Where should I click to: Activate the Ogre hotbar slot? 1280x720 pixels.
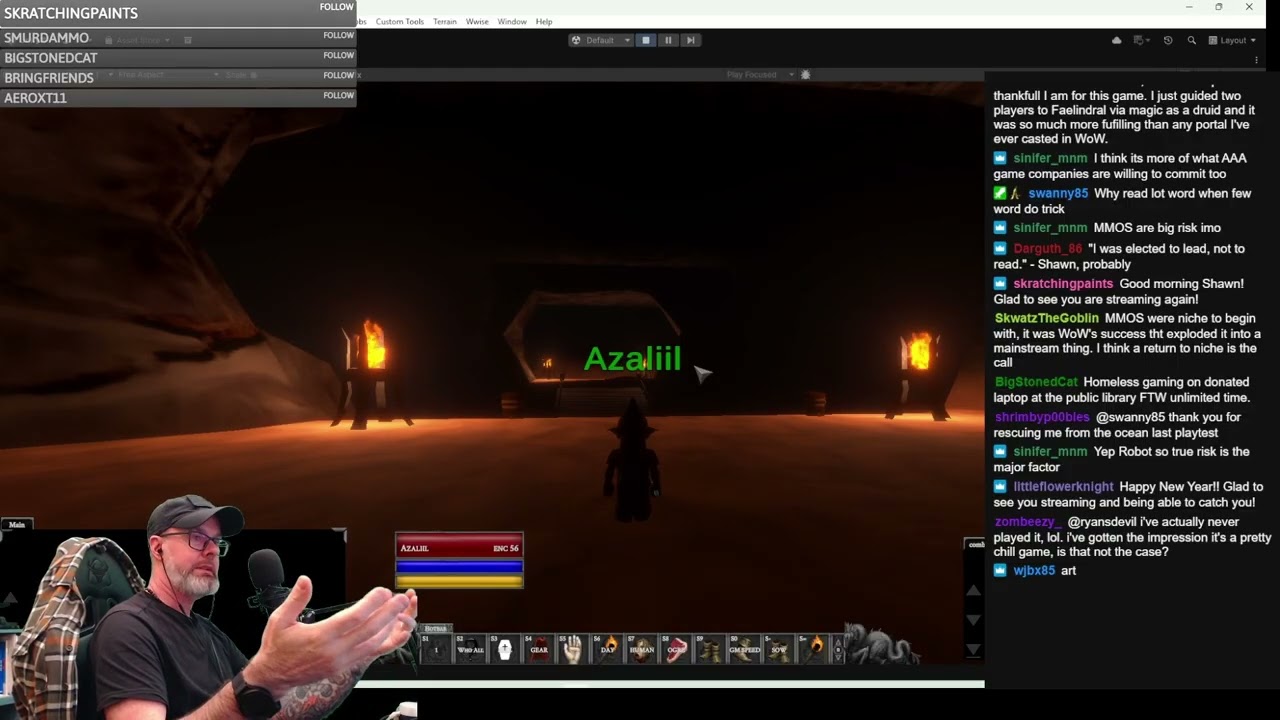676,649
